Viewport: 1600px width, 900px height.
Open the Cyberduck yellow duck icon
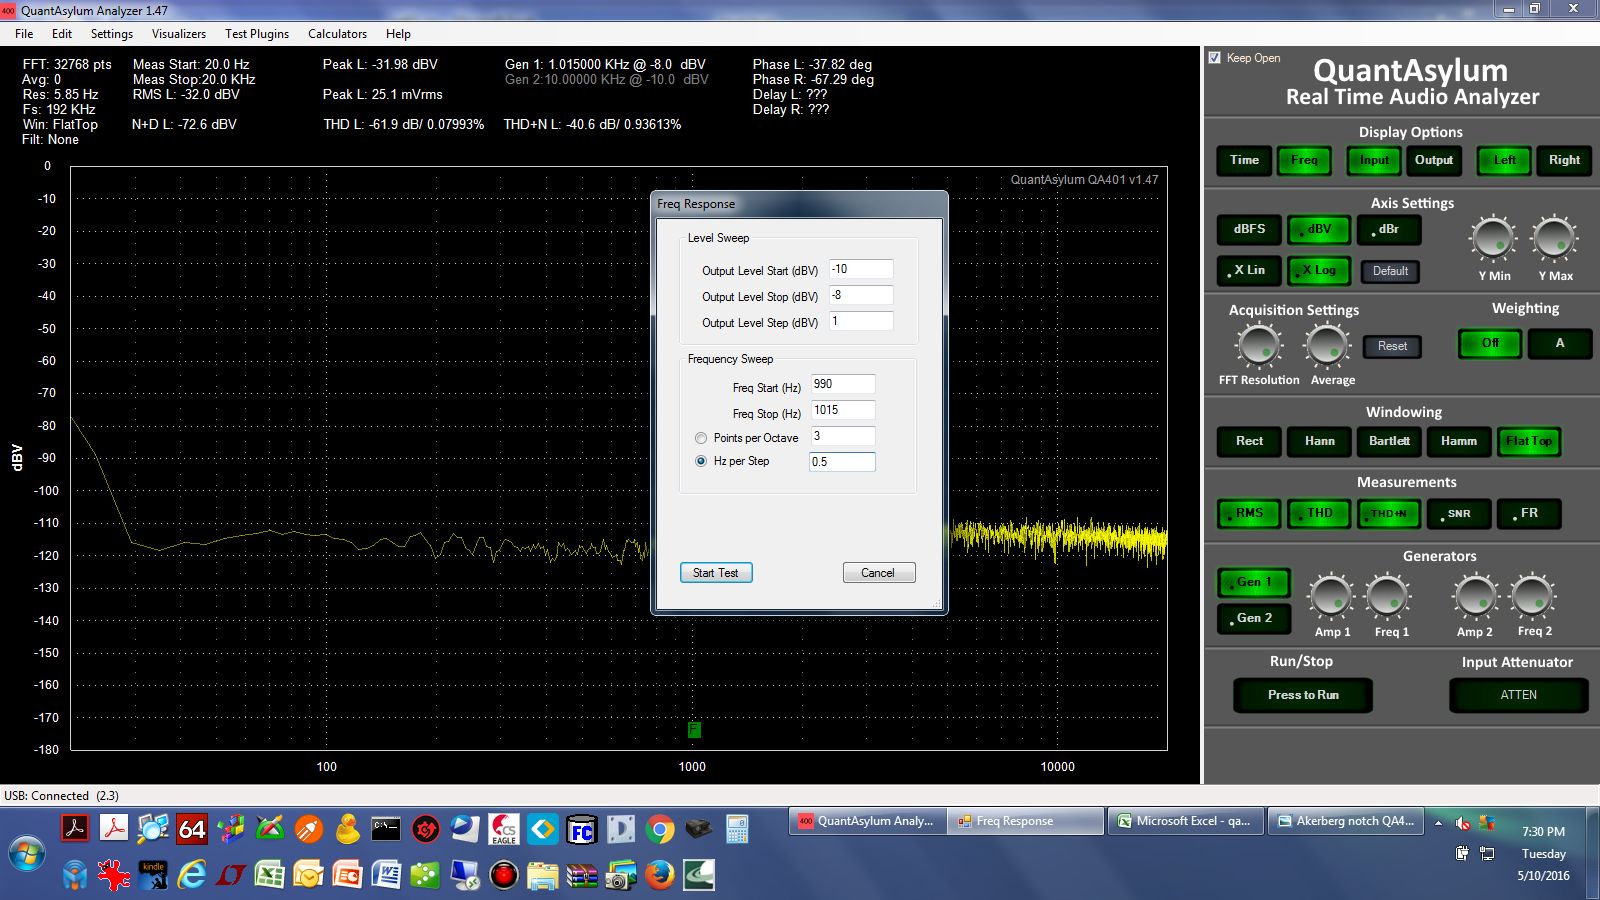(347, 829)
